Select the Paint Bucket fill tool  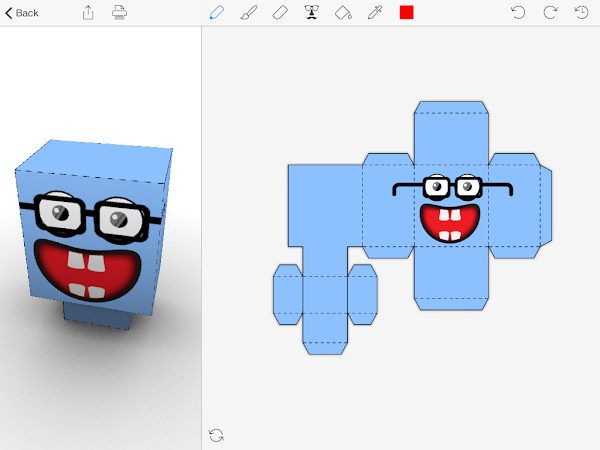343,13
